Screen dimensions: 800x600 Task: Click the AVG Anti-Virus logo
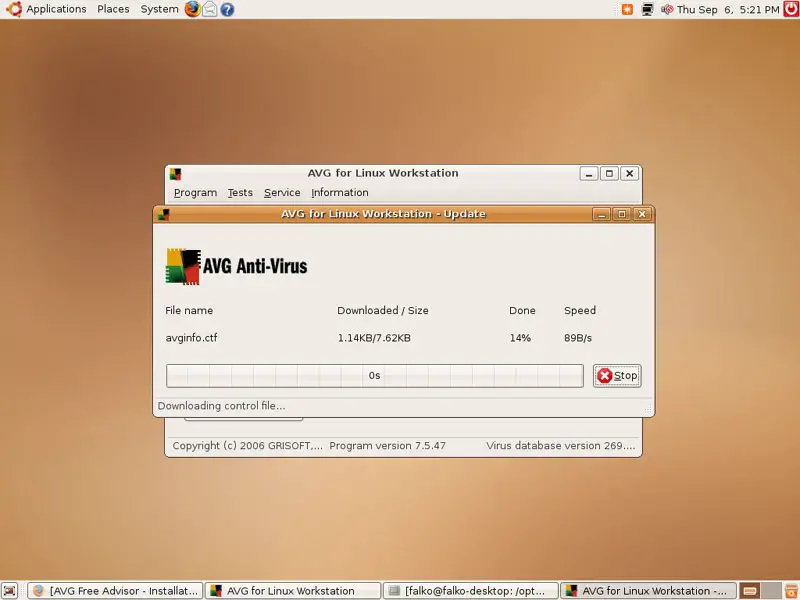pyautogui.click(x=236, y=266)
